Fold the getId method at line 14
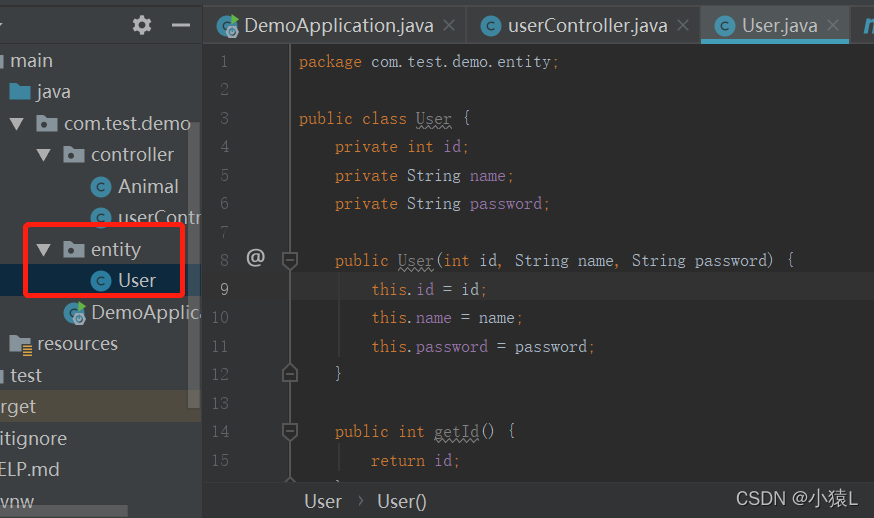 (x=290, y=430)
